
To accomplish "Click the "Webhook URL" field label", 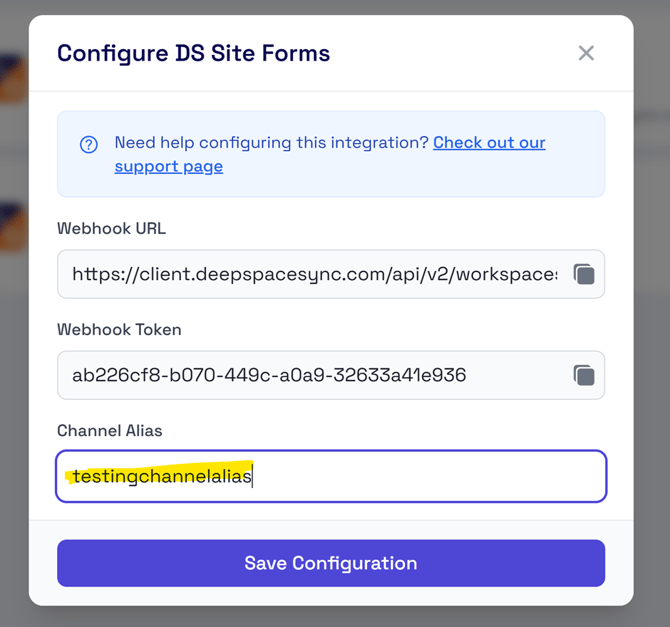I will (x=112, y=228).
